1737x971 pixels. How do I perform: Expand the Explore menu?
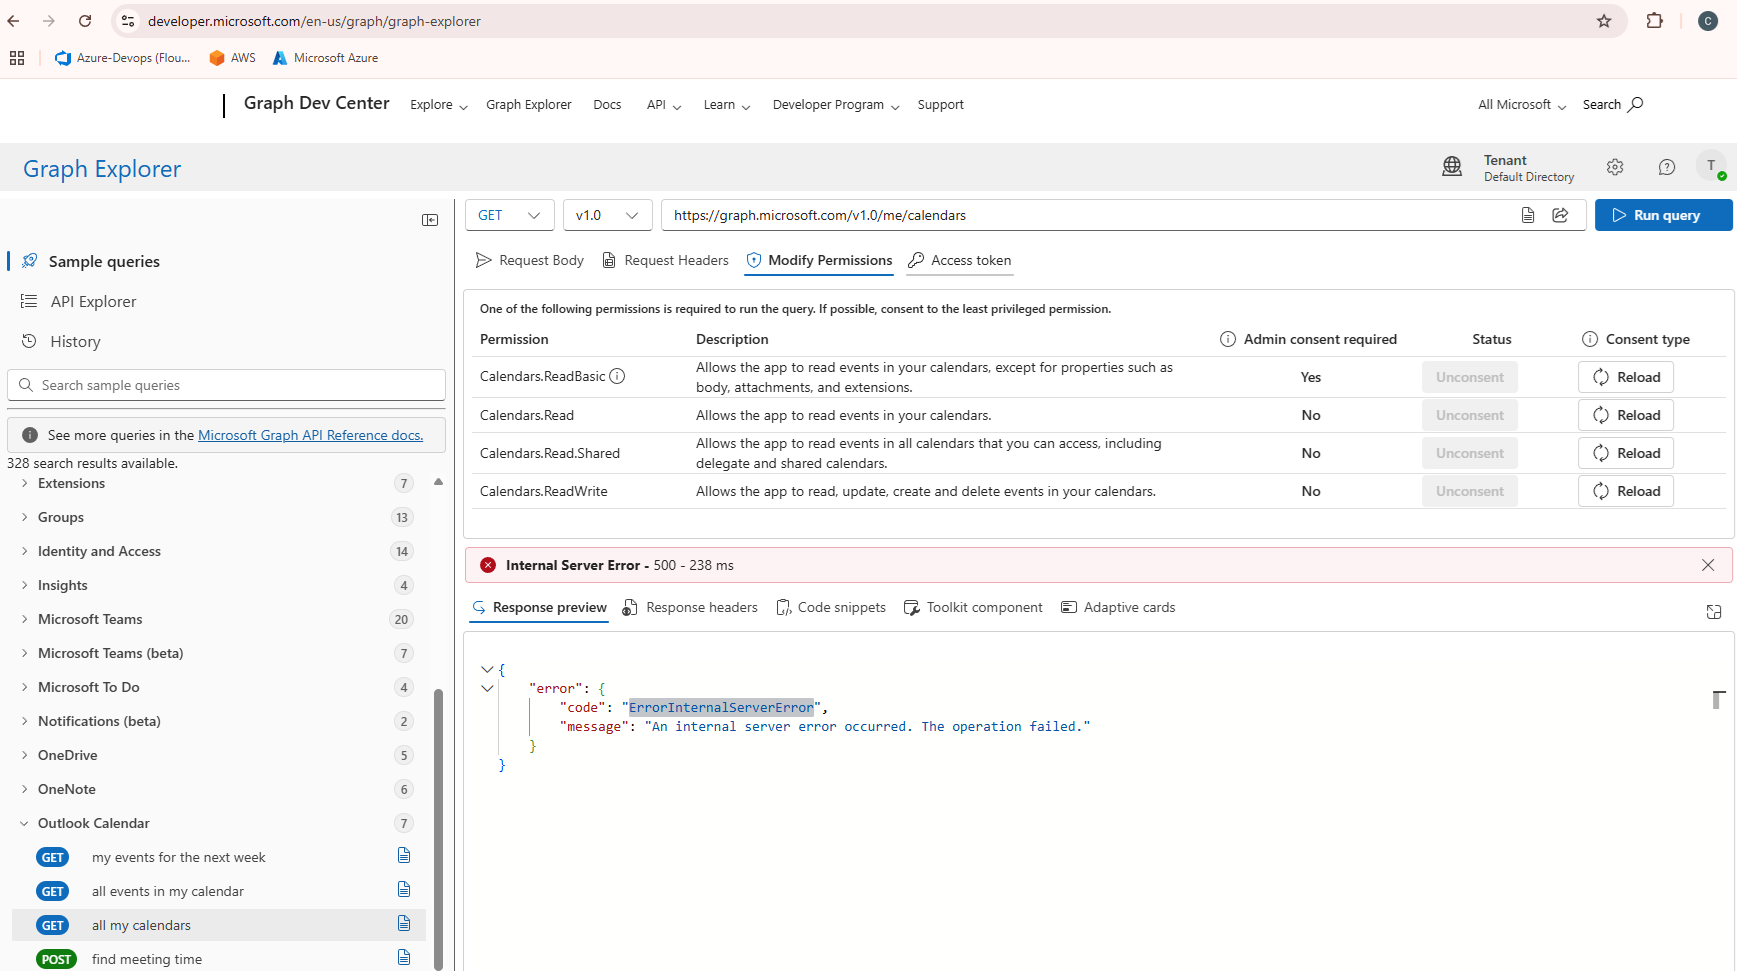tap(439, 105)
